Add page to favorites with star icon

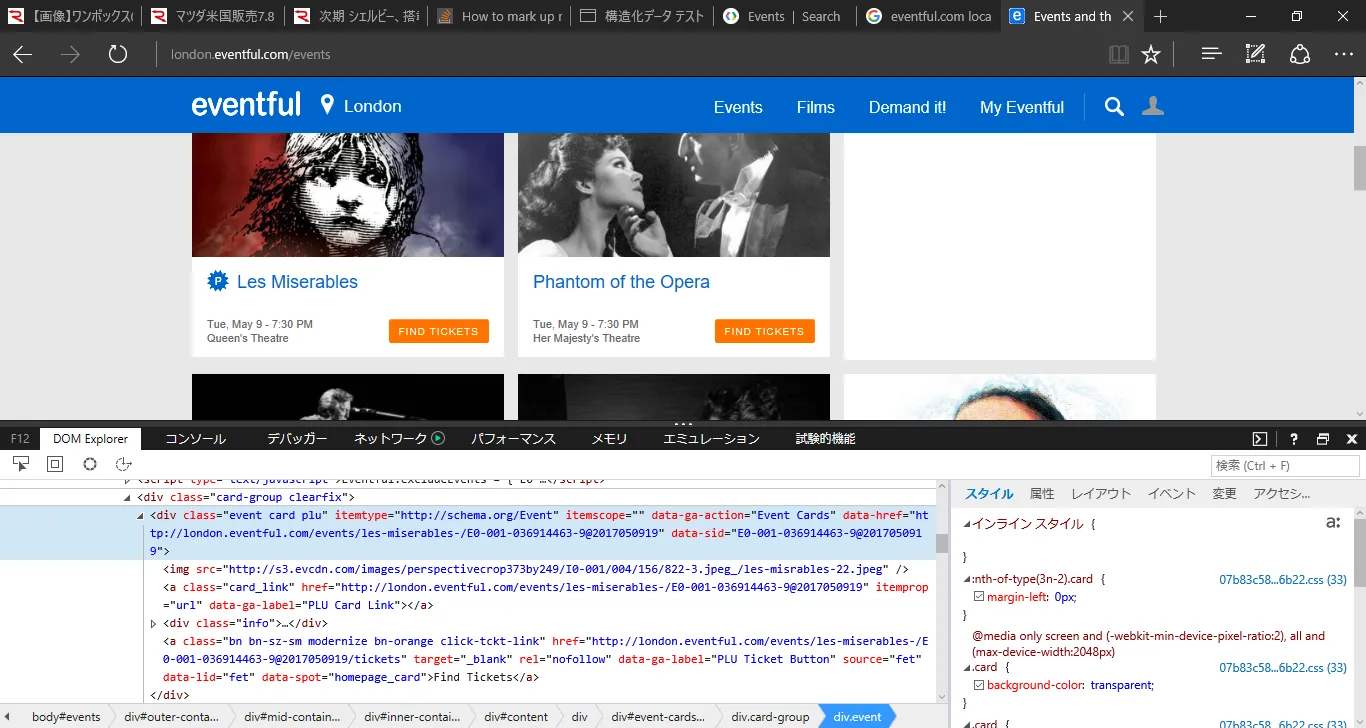tap(1151, 55)
